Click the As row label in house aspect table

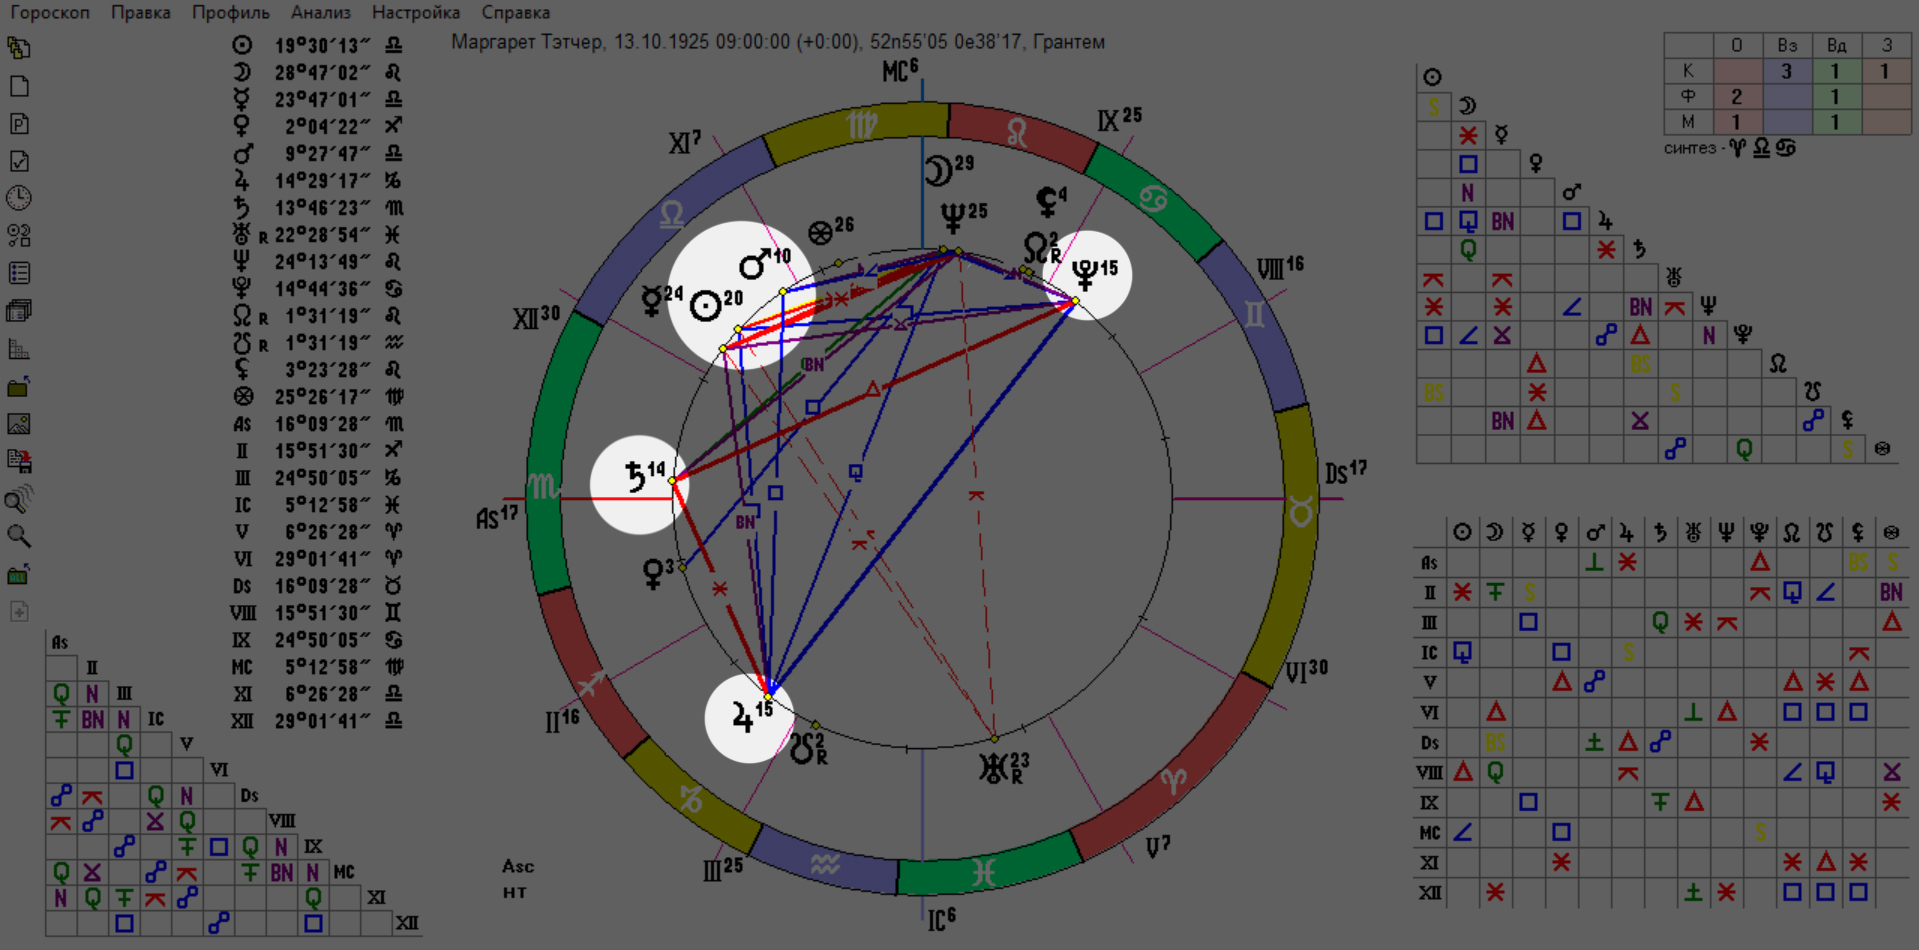pyautogui.click(x=1430, y=562)
